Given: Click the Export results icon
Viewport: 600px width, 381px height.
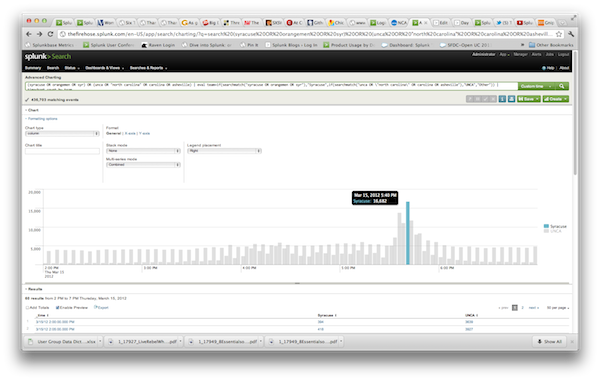Looking at the screenshot, I should 96,308.
